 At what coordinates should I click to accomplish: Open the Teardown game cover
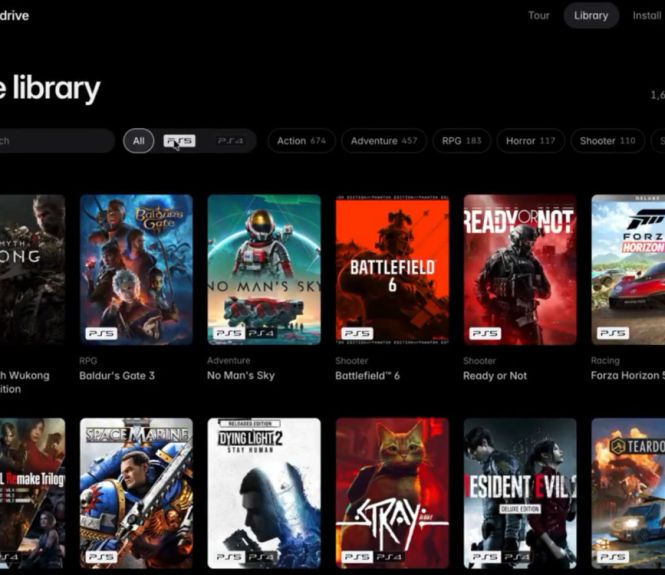pyautogui.click(x=629, y=493)
